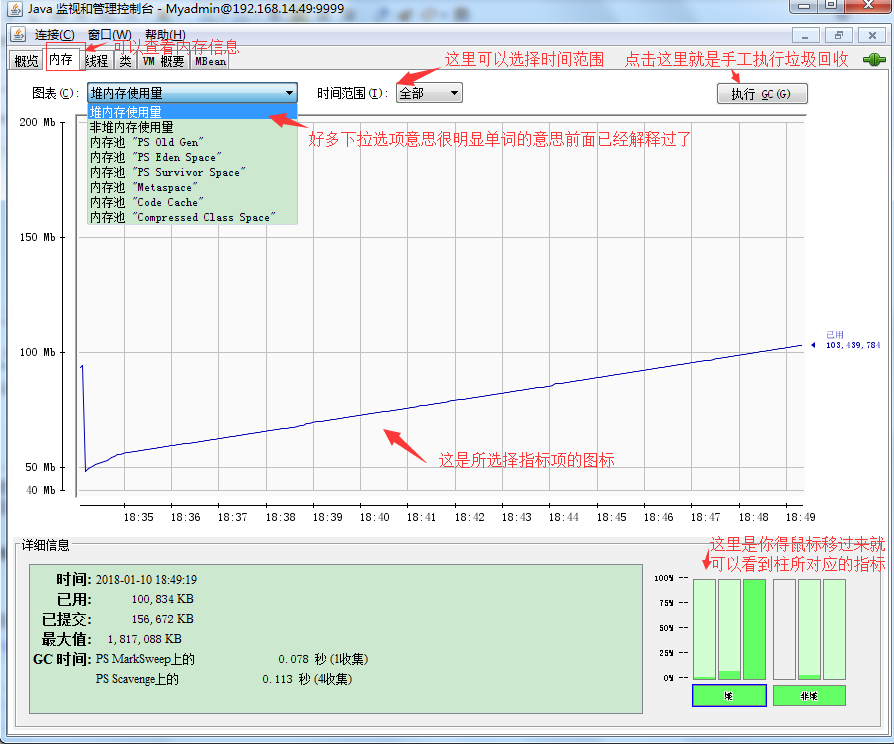Image resolution: width=894 pixels, height=744 pixels.
Task: Switch to the 线程 threads tab
Action: pyautogui.click(x=97, y=61)
